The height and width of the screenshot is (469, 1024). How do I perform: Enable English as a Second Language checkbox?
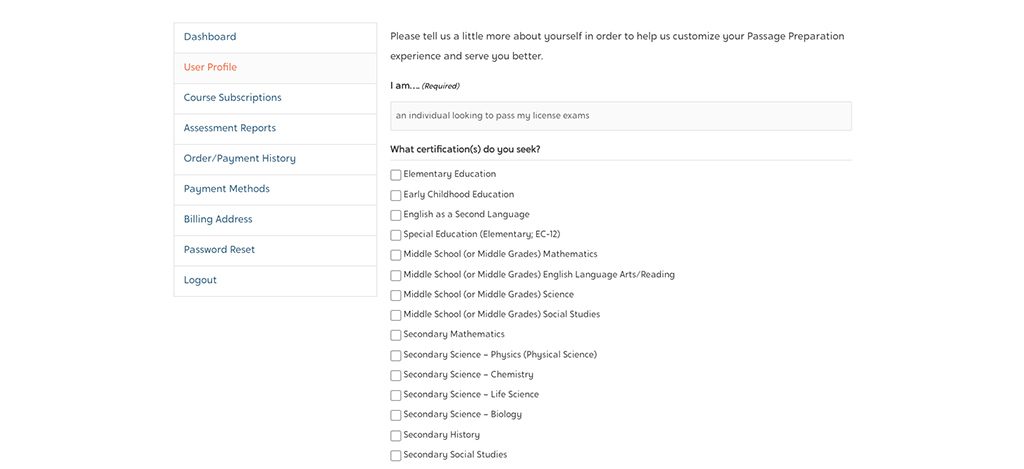tap(396, 215)
